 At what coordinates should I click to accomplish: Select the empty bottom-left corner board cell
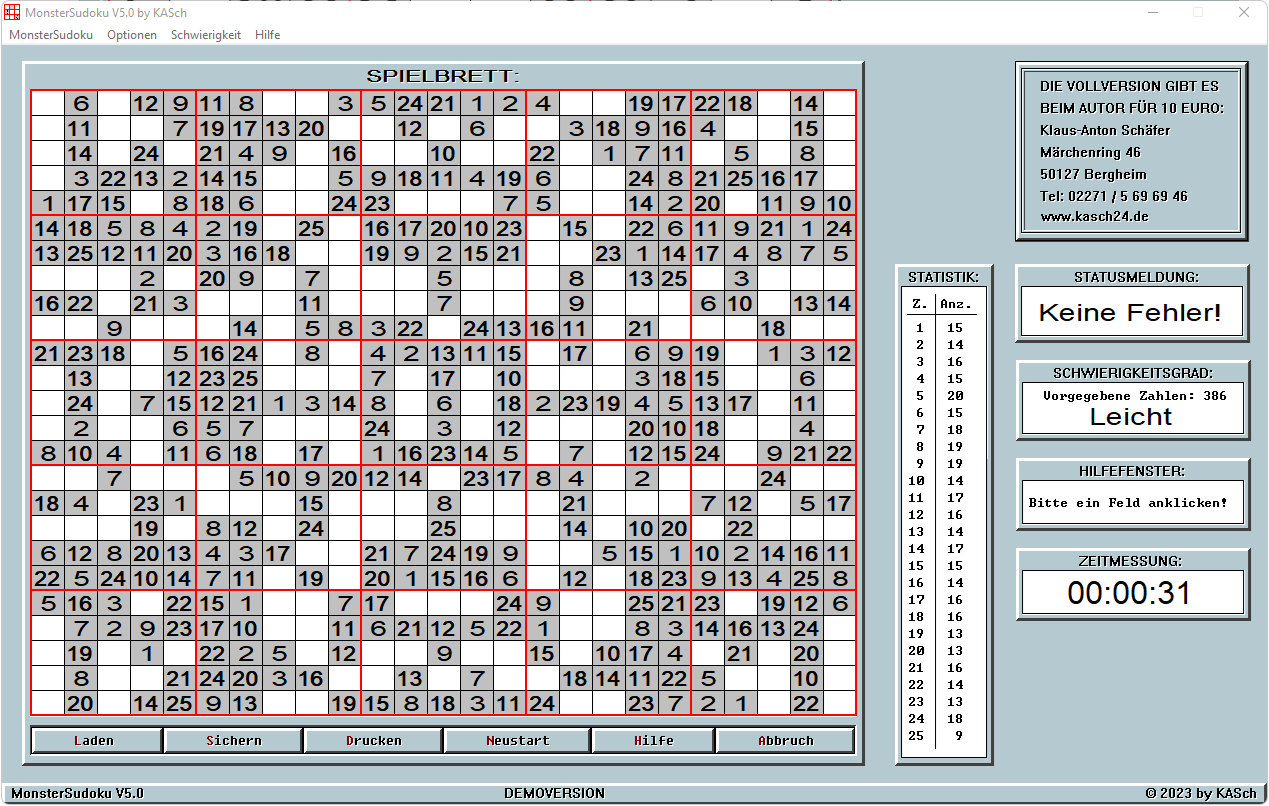click(x=47, y=703)
